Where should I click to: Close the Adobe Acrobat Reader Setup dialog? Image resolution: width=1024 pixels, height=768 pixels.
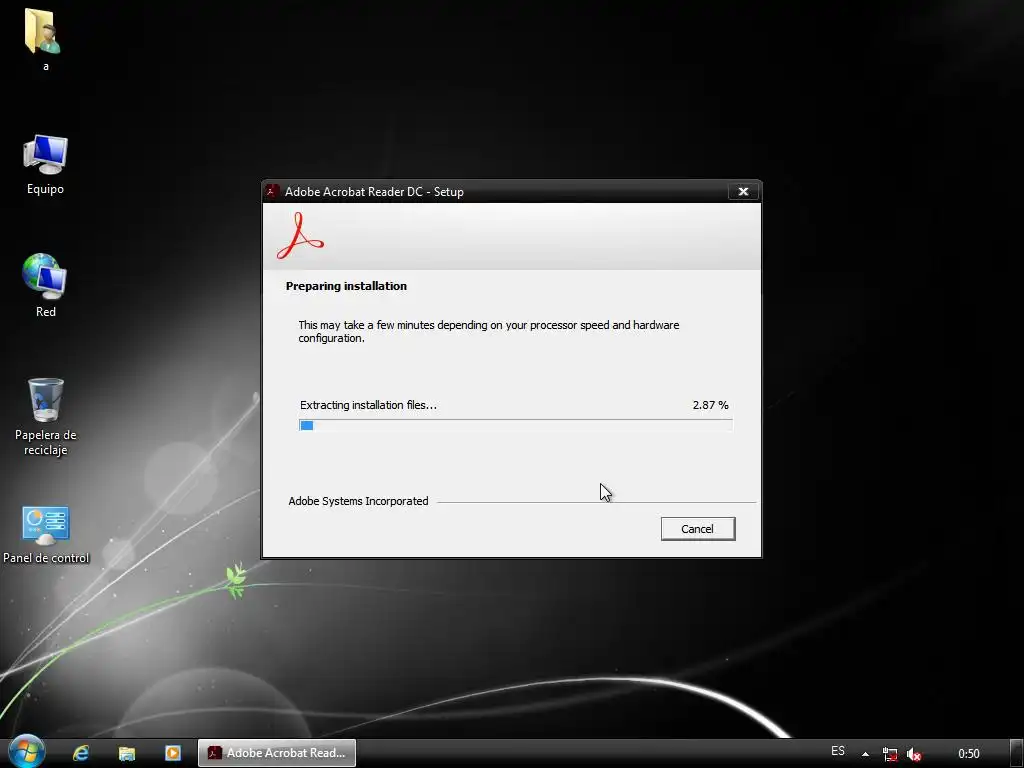[x=743, y=191]
